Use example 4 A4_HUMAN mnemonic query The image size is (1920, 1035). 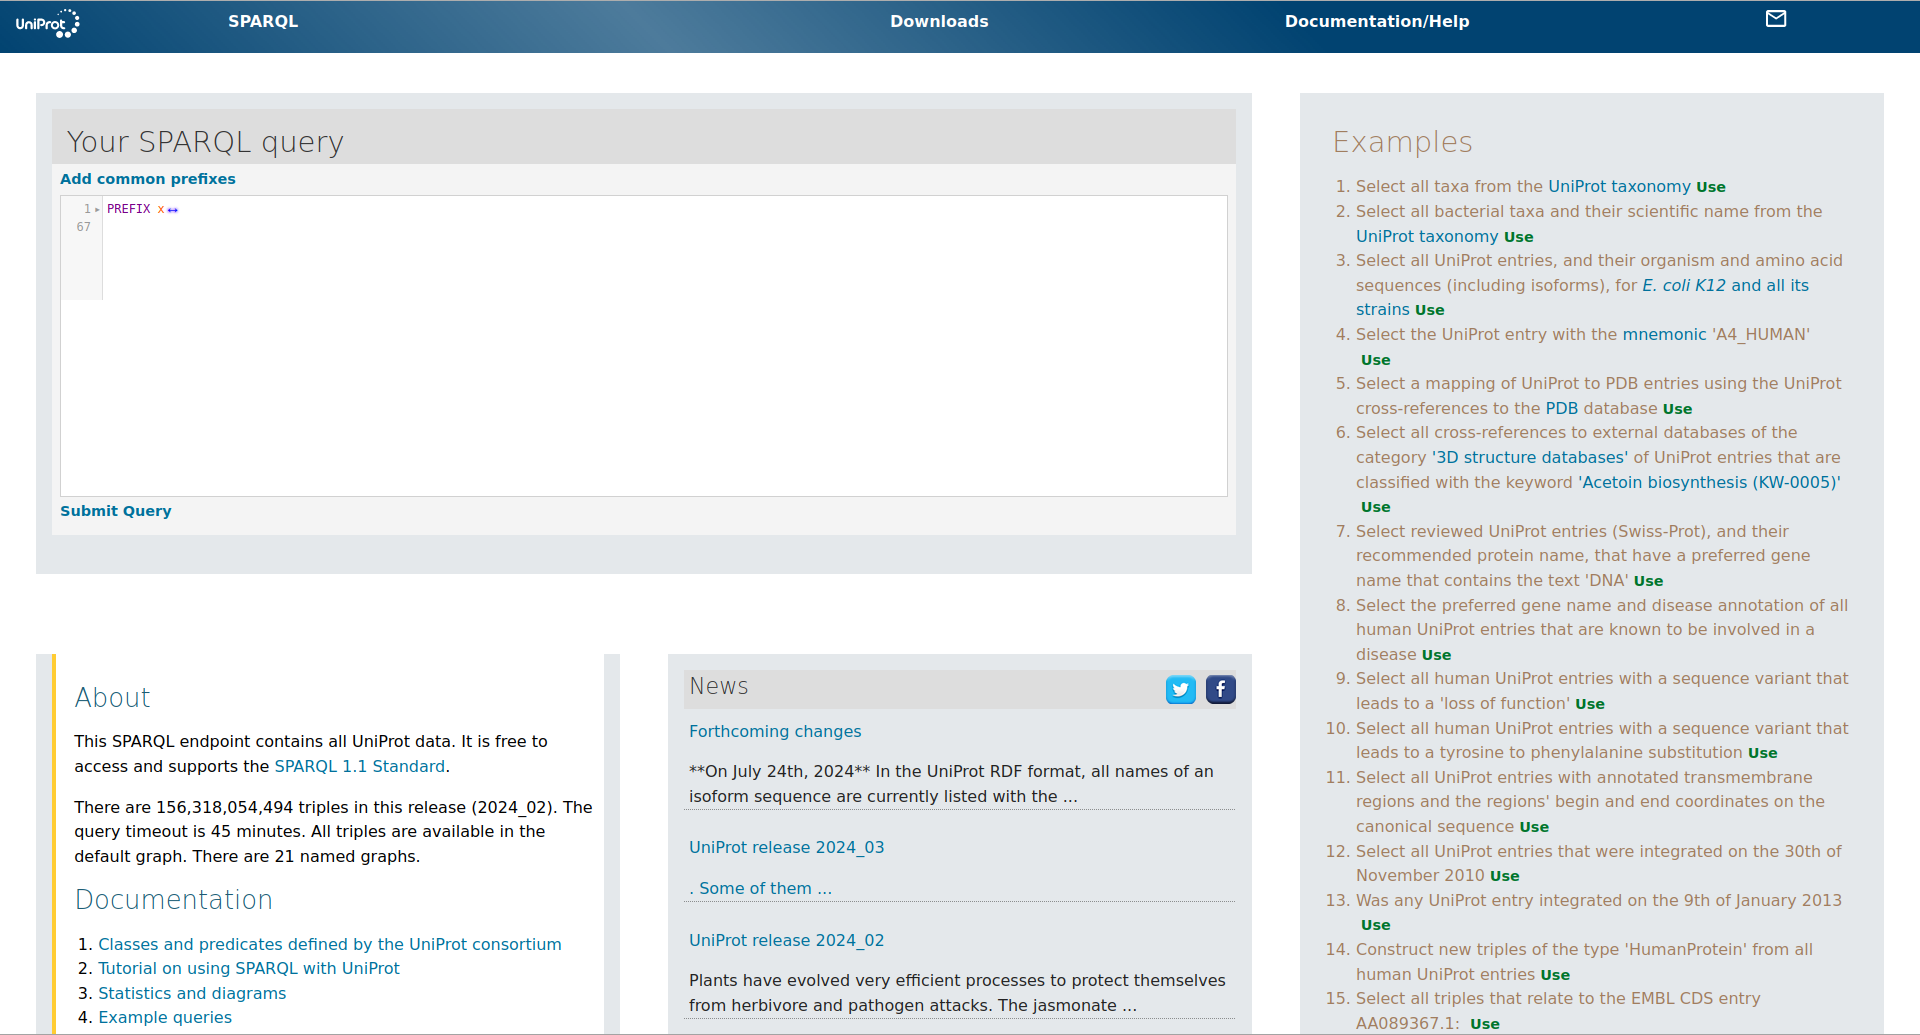tap(1376, 360)
